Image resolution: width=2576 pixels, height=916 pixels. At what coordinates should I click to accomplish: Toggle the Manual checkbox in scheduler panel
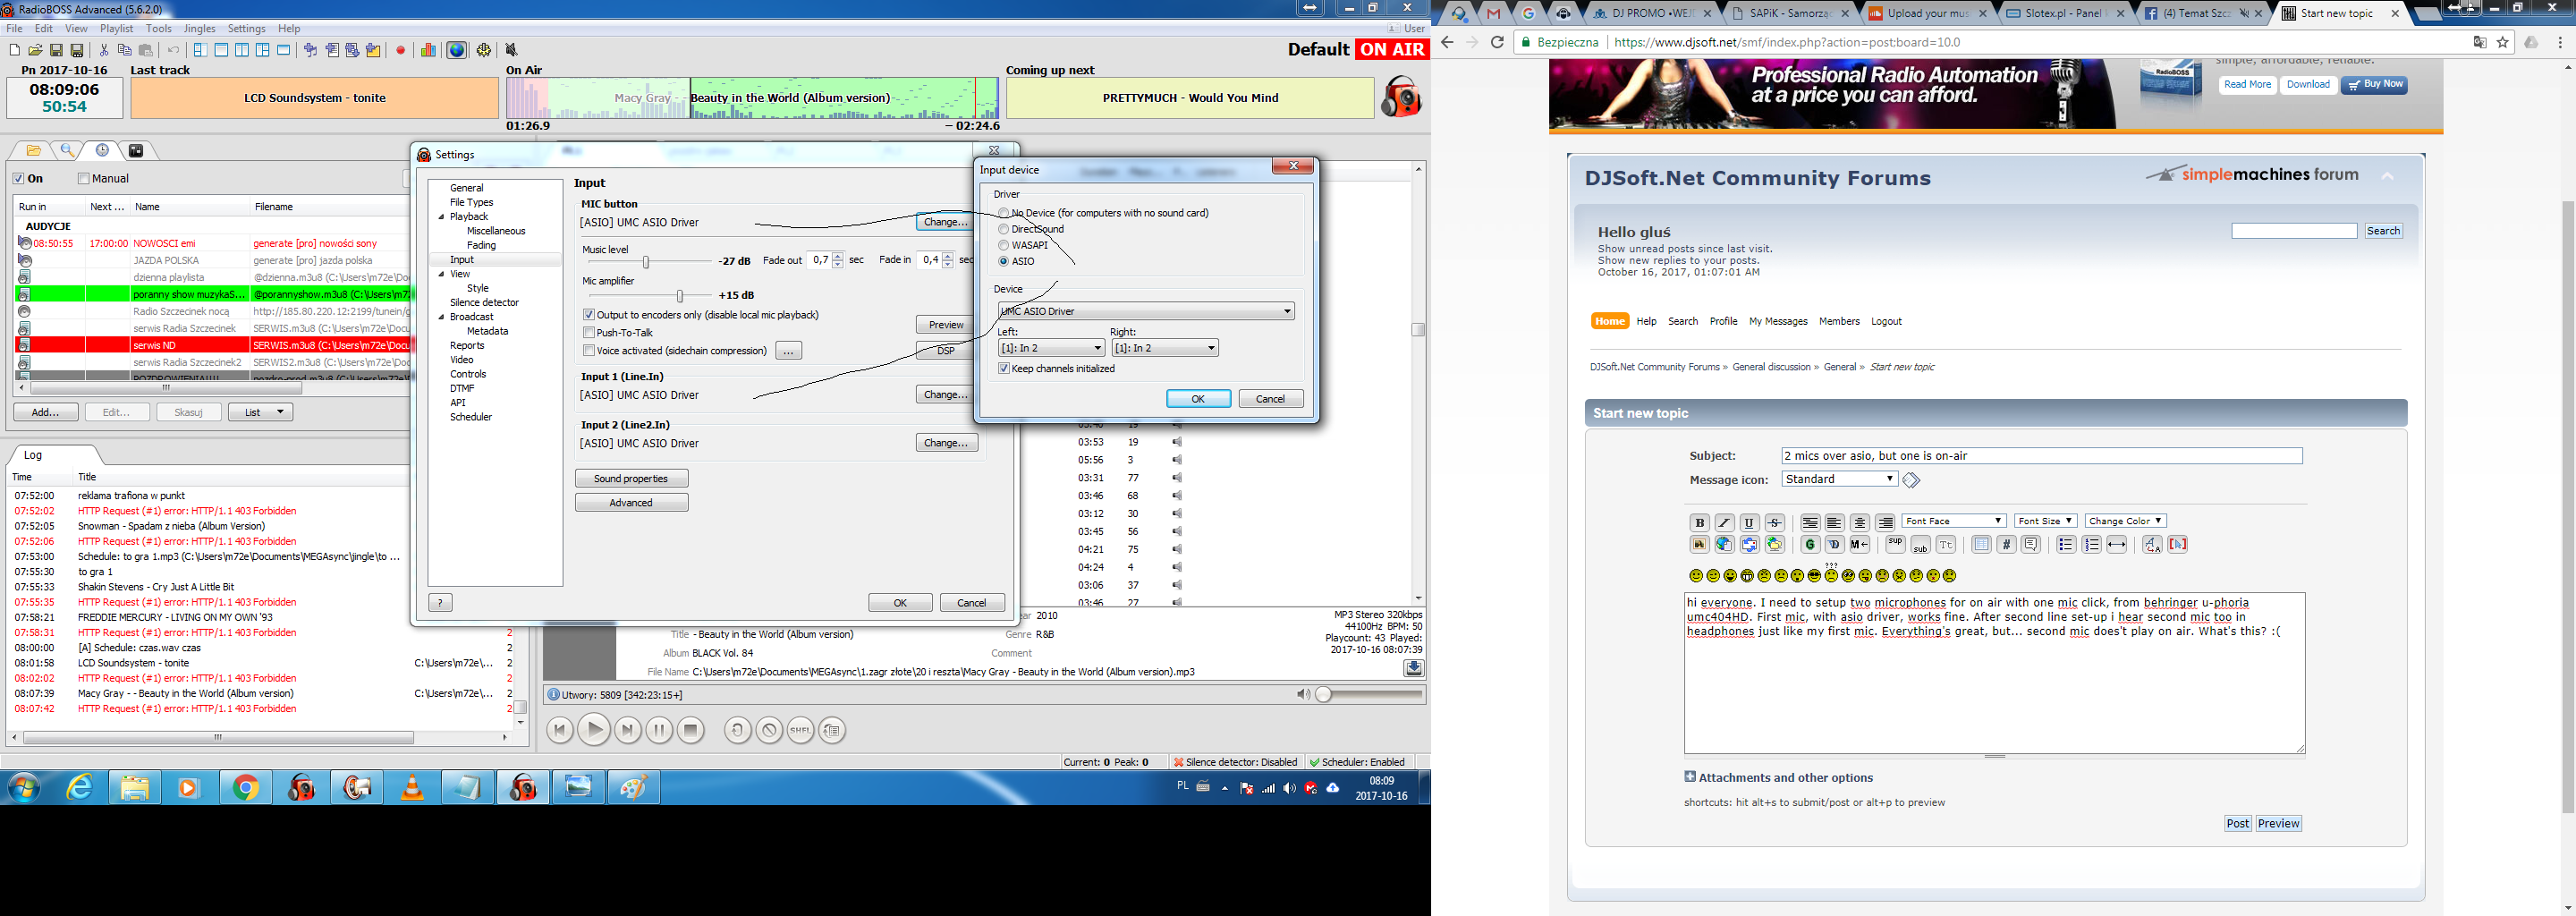84,179
